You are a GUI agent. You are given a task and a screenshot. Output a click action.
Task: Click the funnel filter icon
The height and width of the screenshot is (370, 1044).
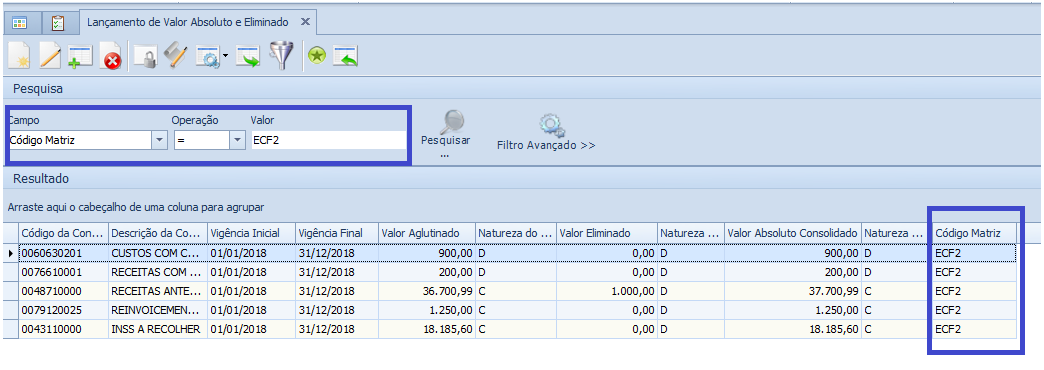click(x=282, y=56)
